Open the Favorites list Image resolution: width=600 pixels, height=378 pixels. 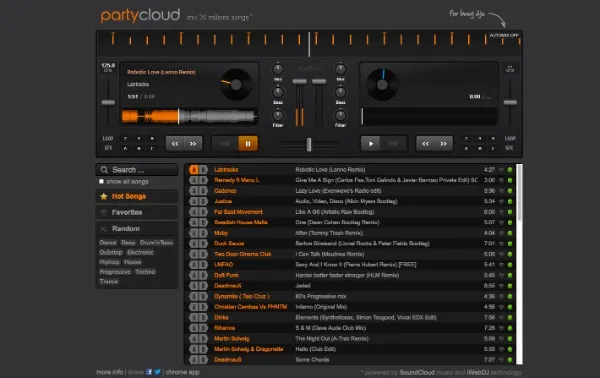(x=137, y=212)
